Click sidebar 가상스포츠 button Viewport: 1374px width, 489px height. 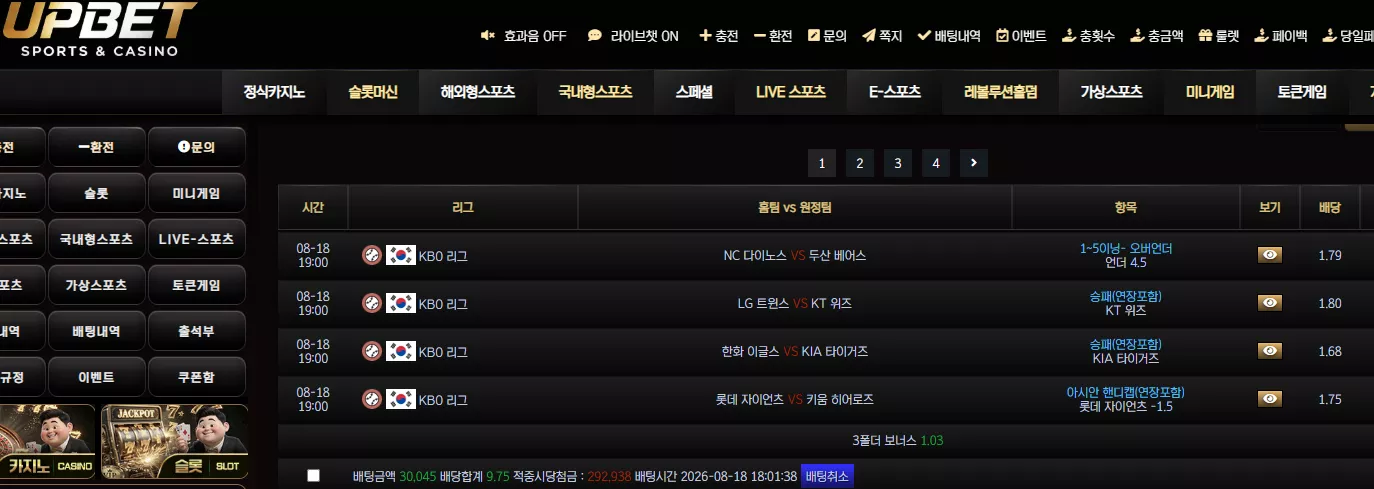pyautogui.click(x=96, y=285)
